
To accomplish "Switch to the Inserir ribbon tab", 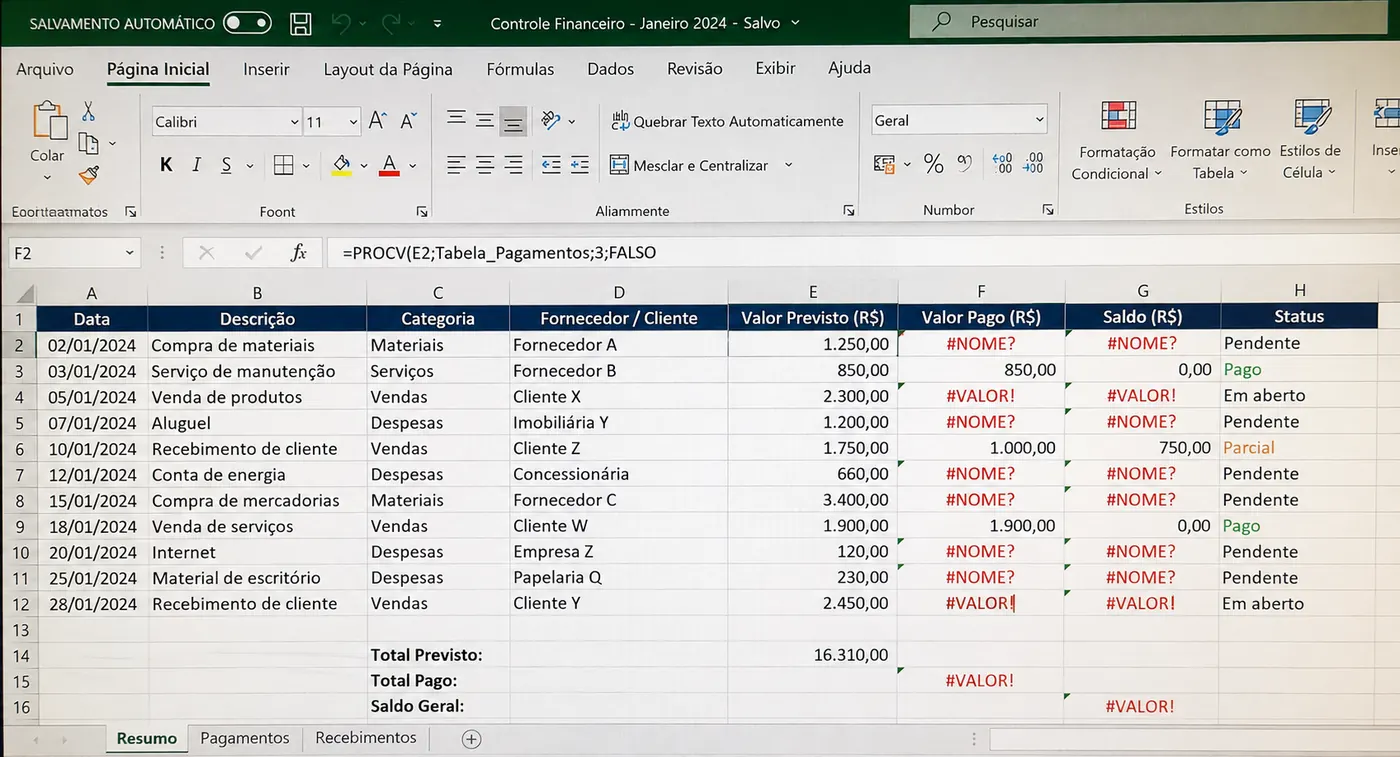I will pos(266,69).
